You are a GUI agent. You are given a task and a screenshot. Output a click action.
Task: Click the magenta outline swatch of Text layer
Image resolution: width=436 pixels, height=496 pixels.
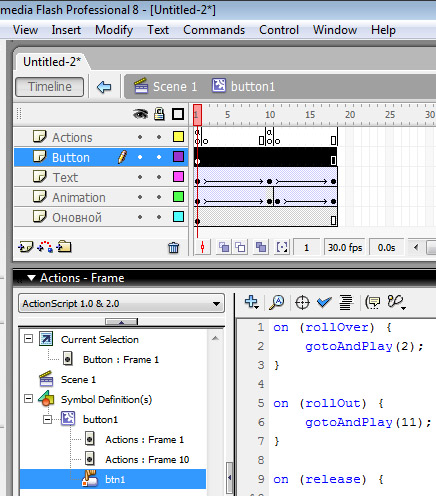pyautogui.click(x=178, y=177)
